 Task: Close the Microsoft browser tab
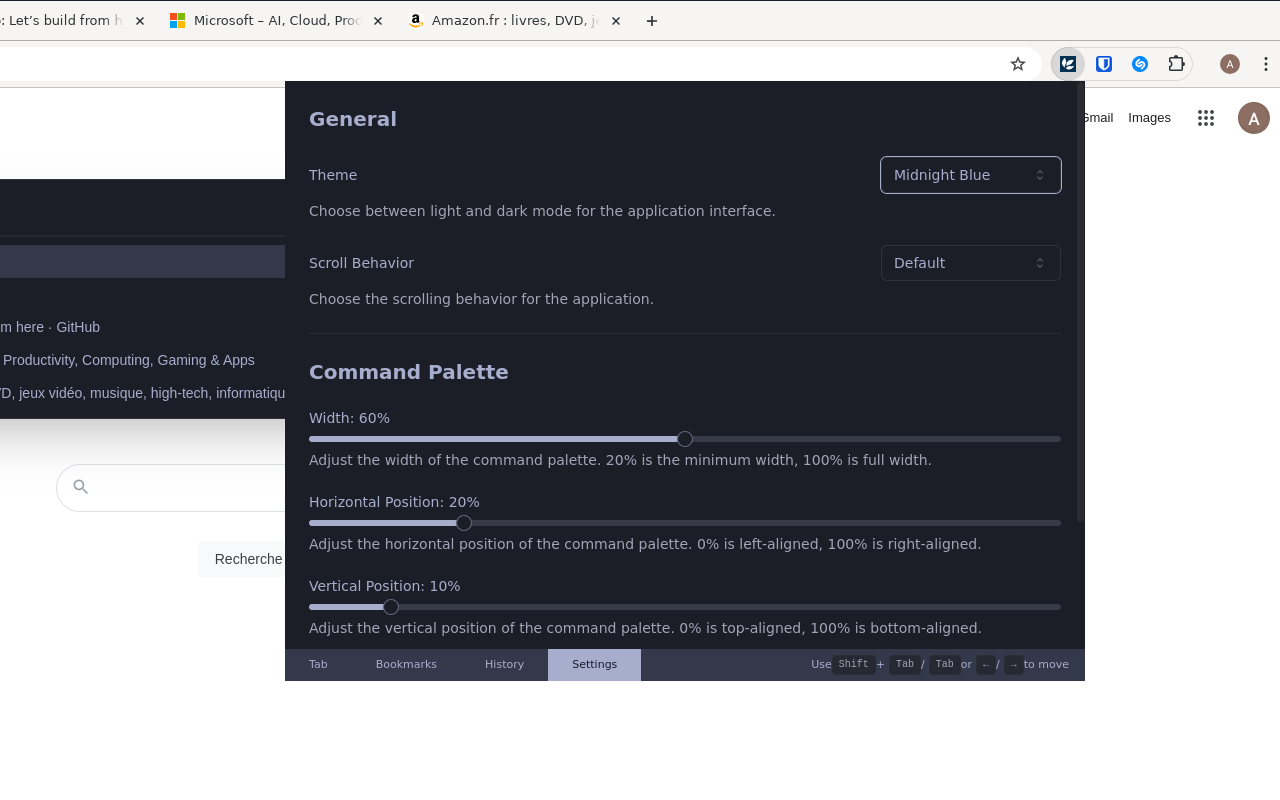pyautogui.click(x=378, y=21)
